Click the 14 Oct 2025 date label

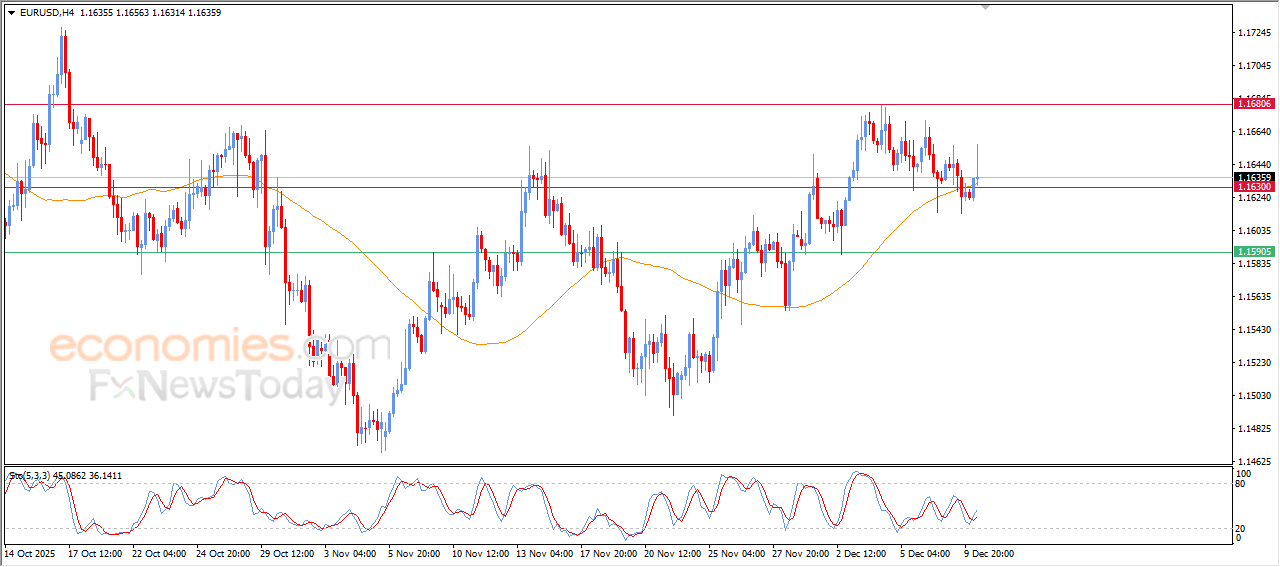(x=30, y=552)
